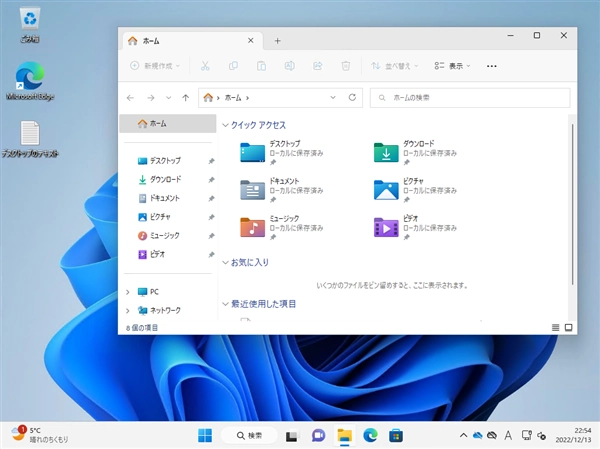Click the home icon in address bar

click(208, 98)
